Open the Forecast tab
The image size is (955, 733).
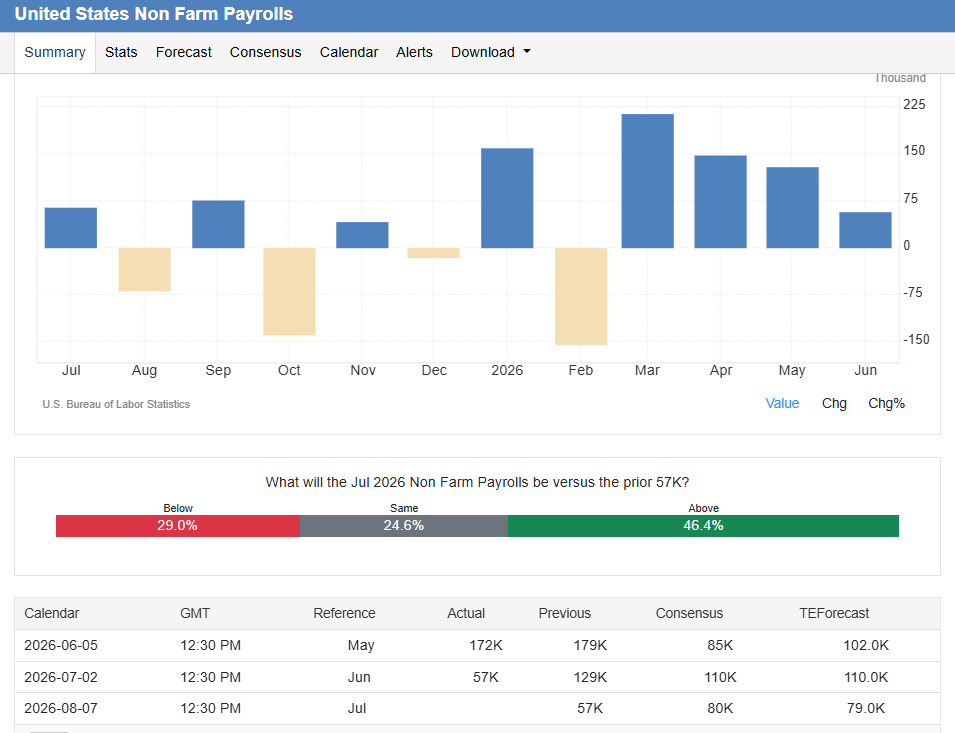tap(183, 52)
